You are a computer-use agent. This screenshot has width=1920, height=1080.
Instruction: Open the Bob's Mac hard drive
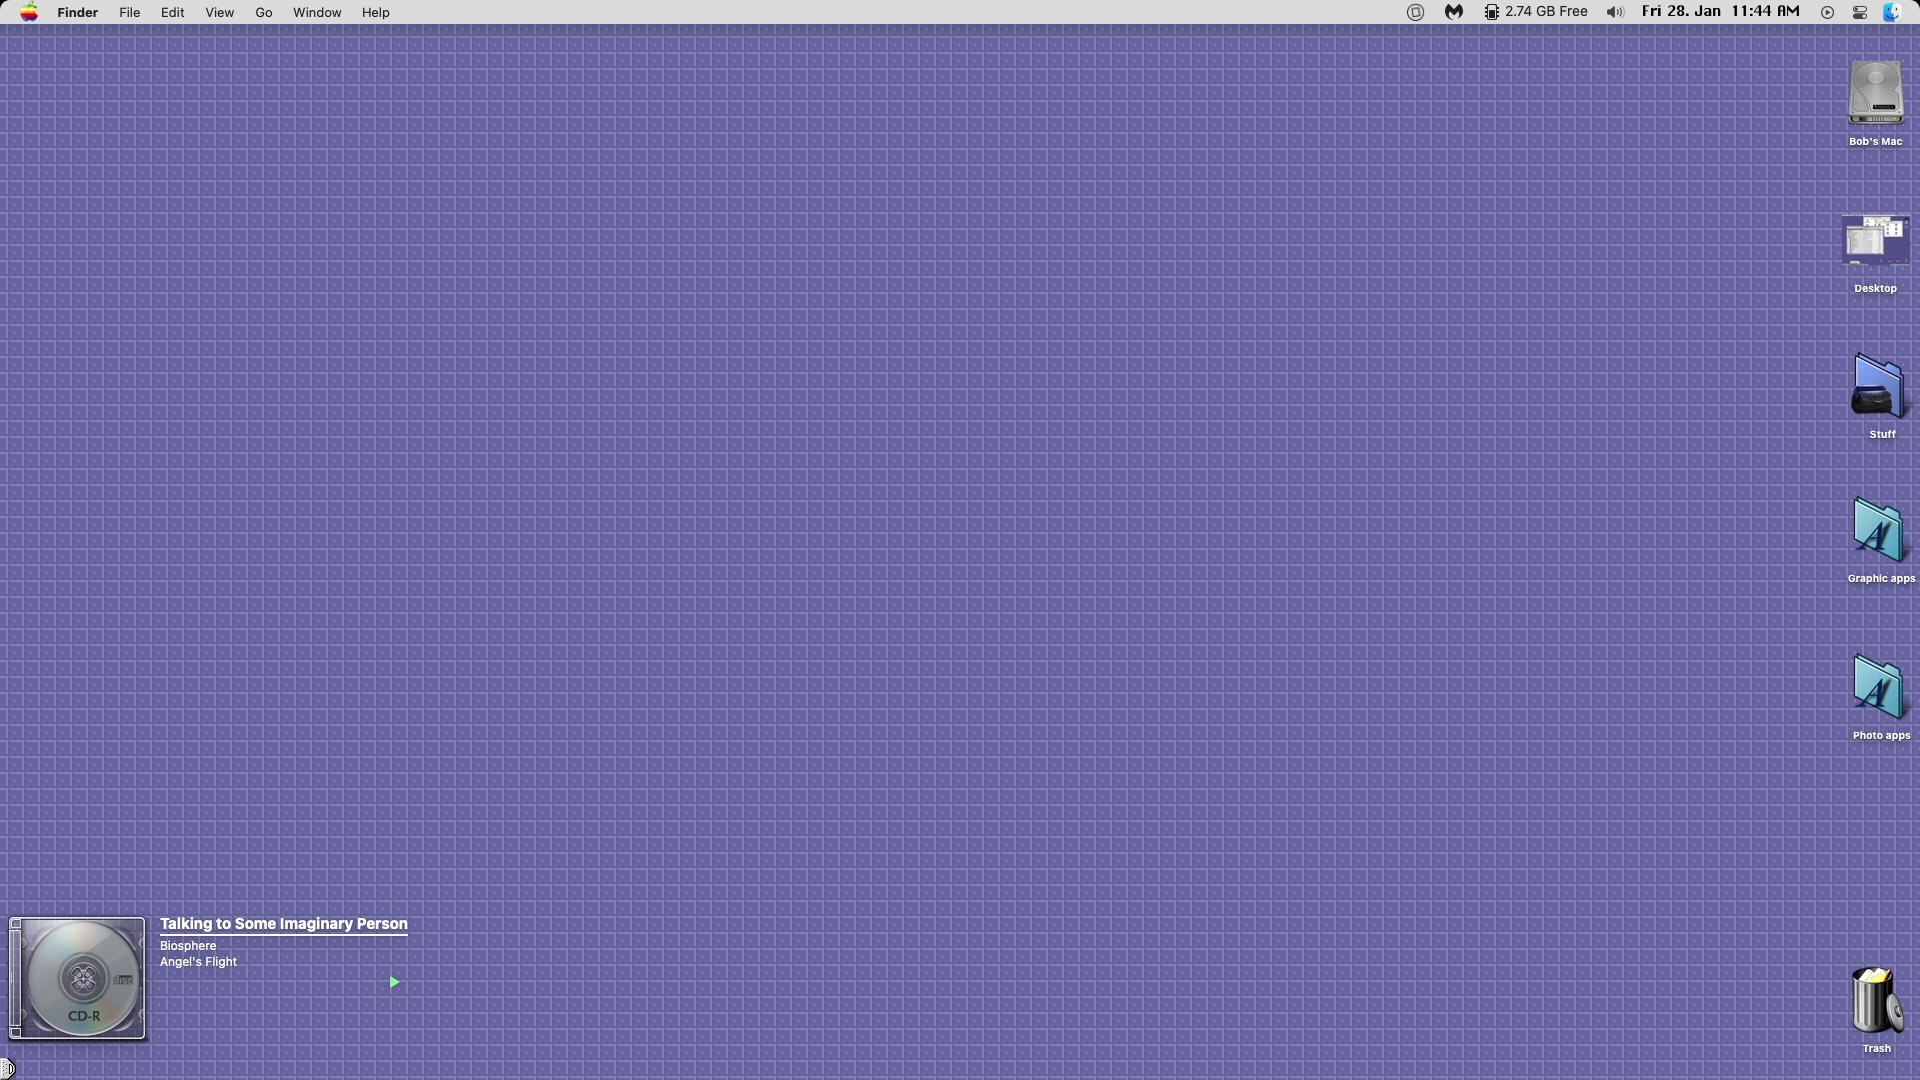[x=1875, y=93]
